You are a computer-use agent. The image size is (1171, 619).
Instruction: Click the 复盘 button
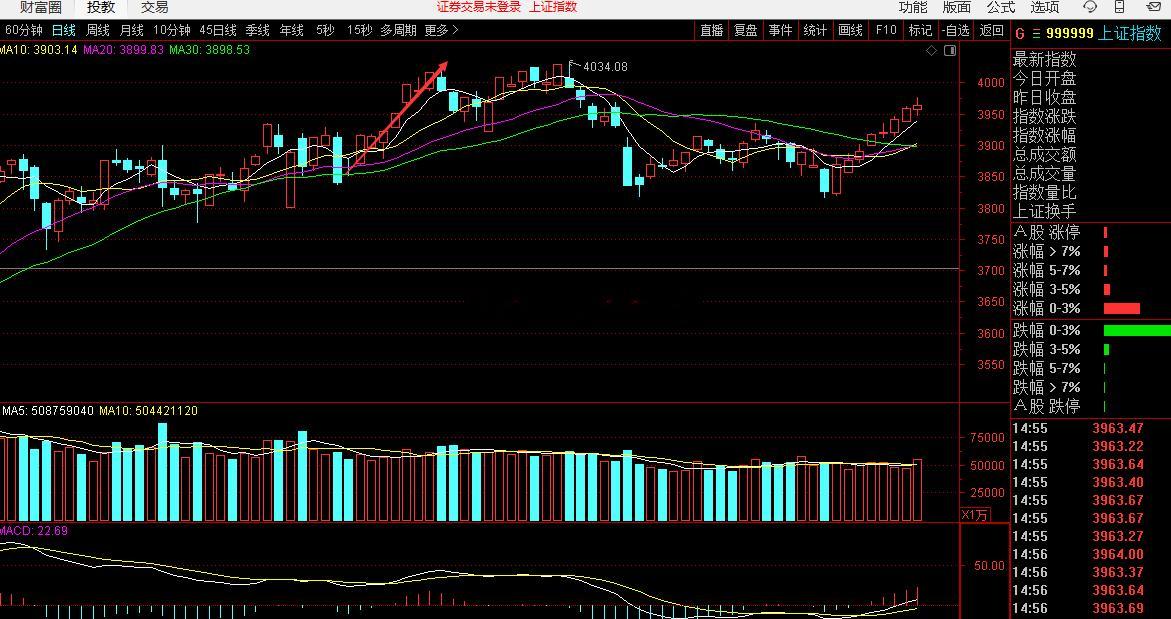coord(745,31)
